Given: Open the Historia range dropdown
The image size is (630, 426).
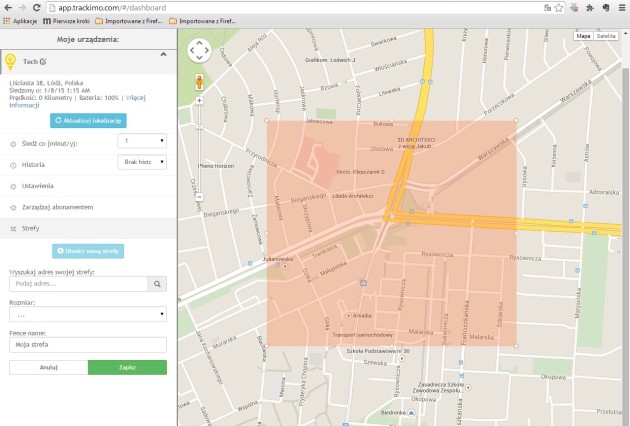Looking at the screenshot, I should [141, 161].
